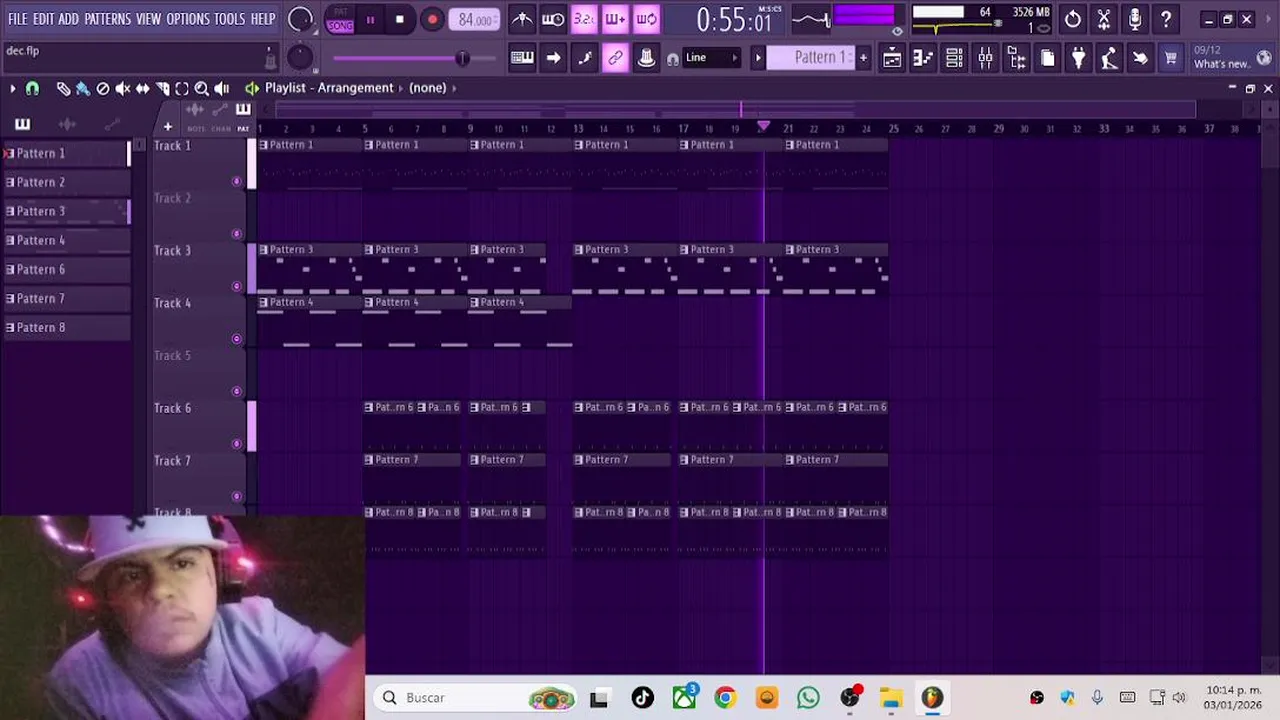Open the Piano roll window

pyautogui.click(x=923, y=58)
